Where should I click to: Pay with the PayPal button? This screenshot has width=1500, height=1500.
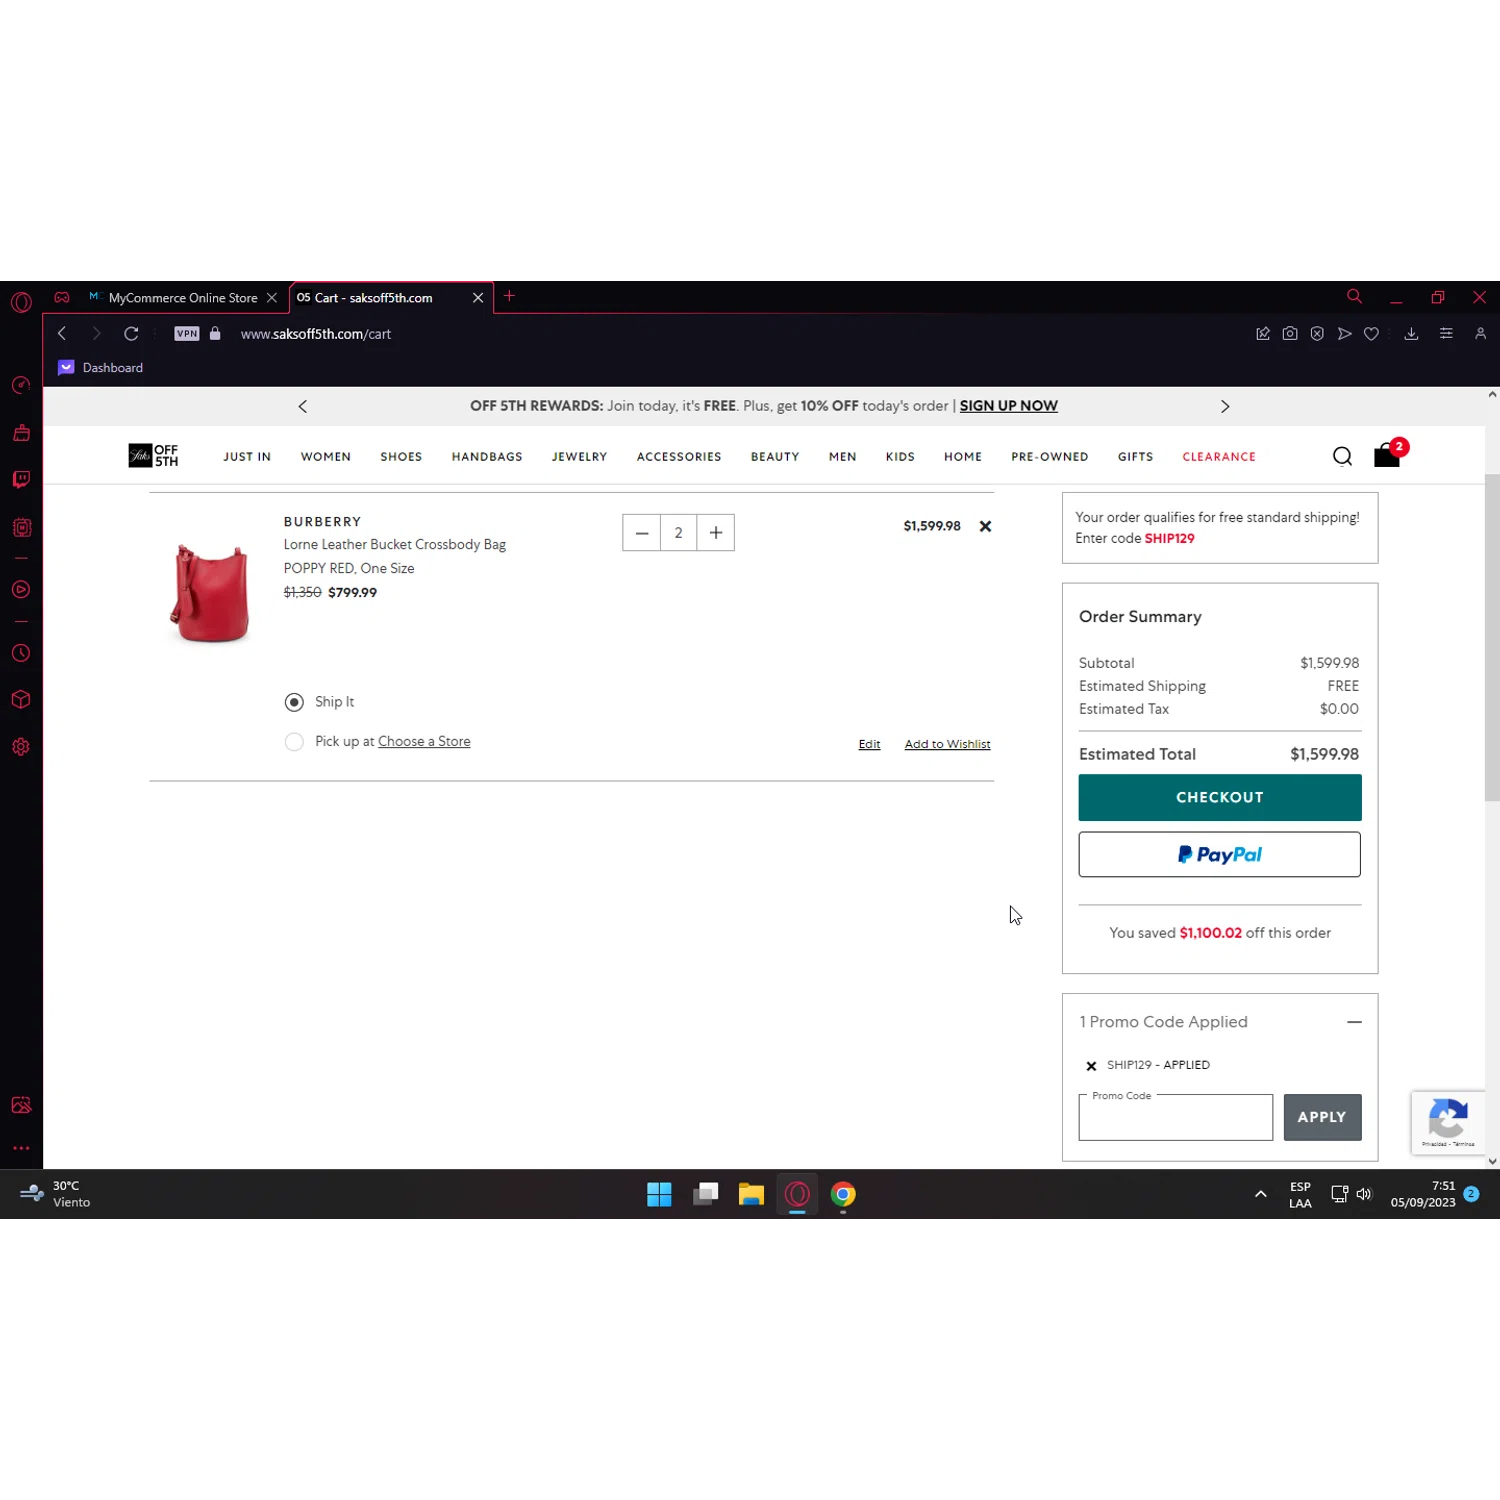[1219, 854]
